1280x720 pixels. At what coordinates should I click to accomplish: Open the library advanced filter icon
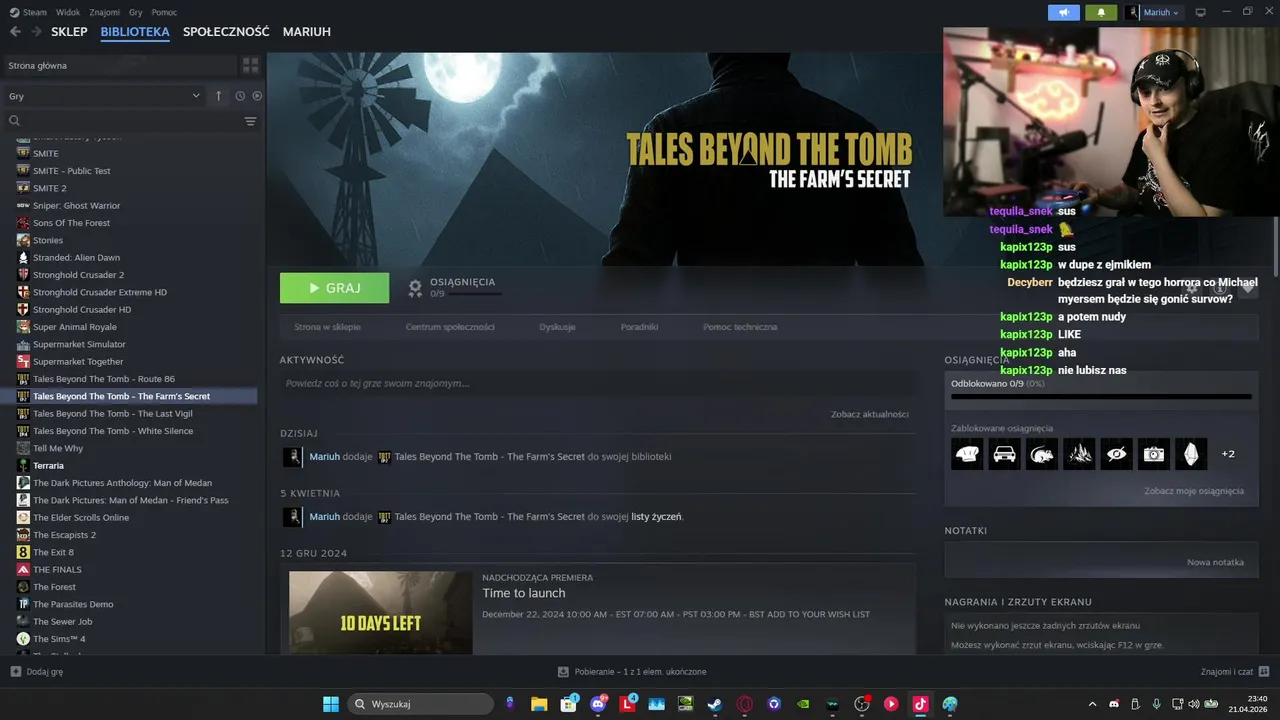pyautogui.click(x=250, y=121)
